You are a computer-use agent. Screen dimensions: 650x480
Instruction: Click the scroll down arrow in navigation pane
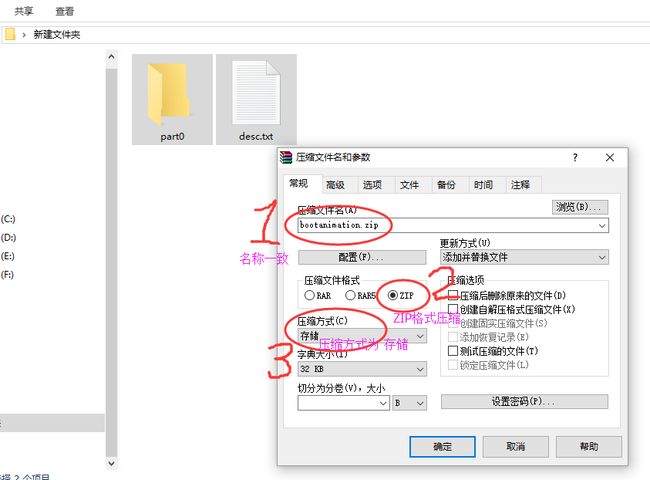[111, 463]
